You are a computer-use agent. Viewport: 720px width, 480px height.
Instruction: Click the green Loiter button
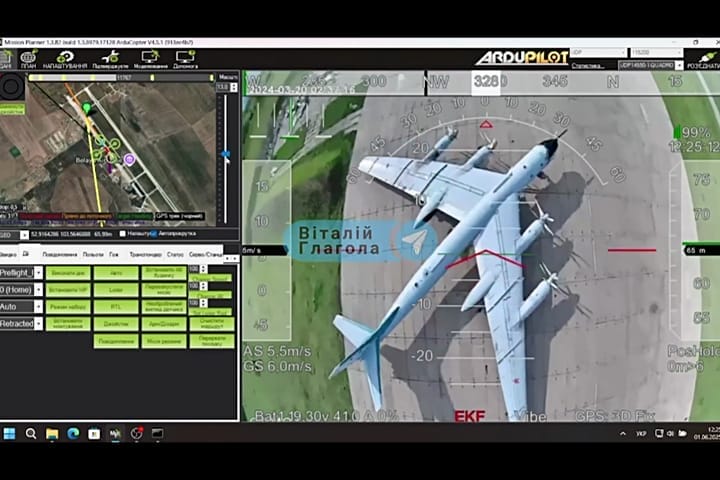coord(116,290)
